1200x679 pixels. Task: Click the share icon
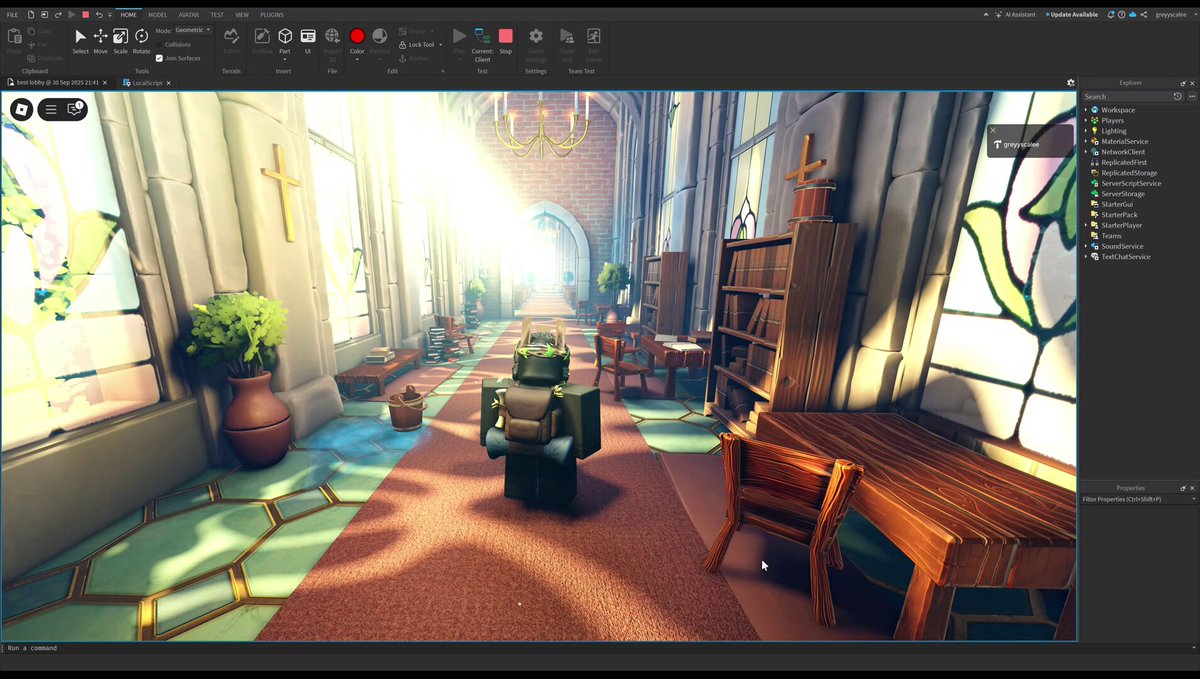(1143, 15)
